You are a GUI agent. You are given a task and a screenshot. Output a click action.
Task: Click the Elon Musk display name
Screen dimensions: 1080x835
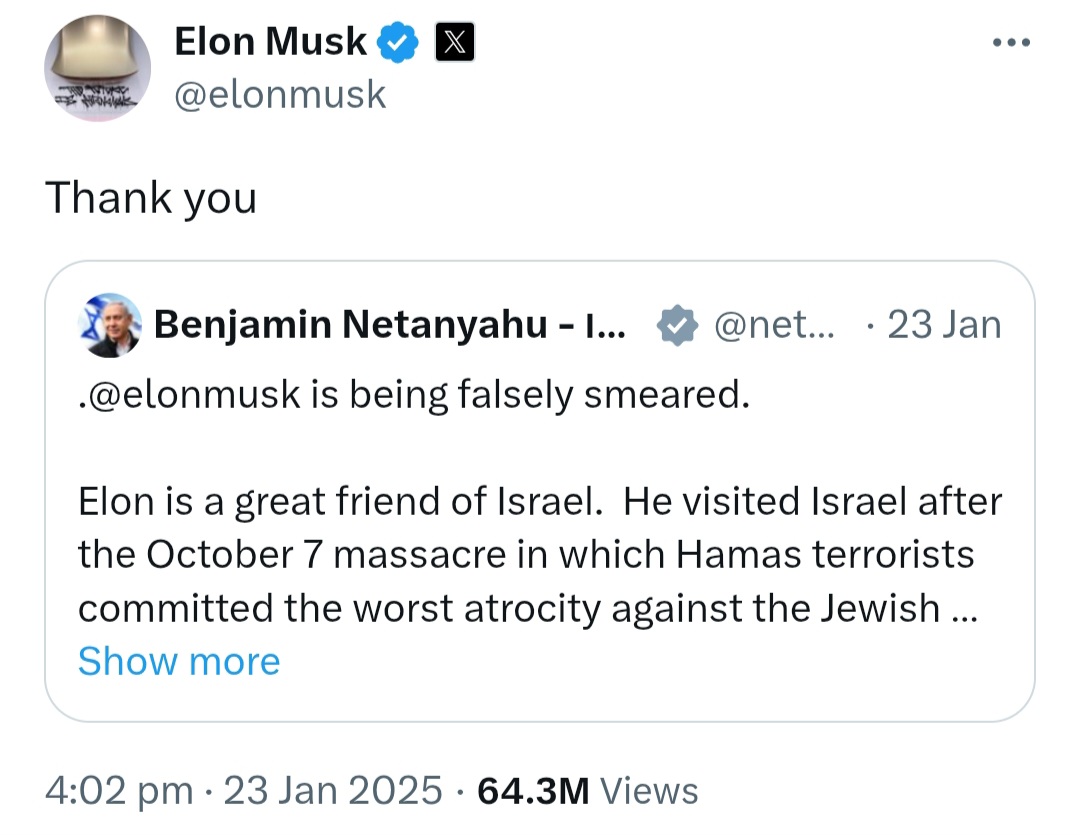pyautogui.click(x=271, y=42)
